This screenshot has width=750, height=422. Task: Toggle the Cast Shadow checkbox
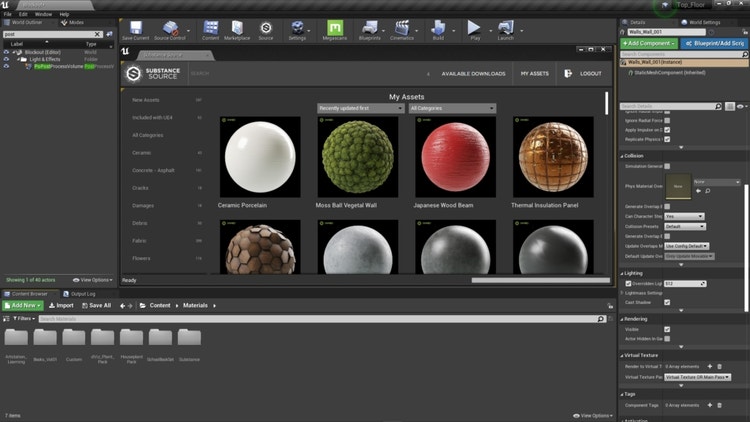point(667,302)
